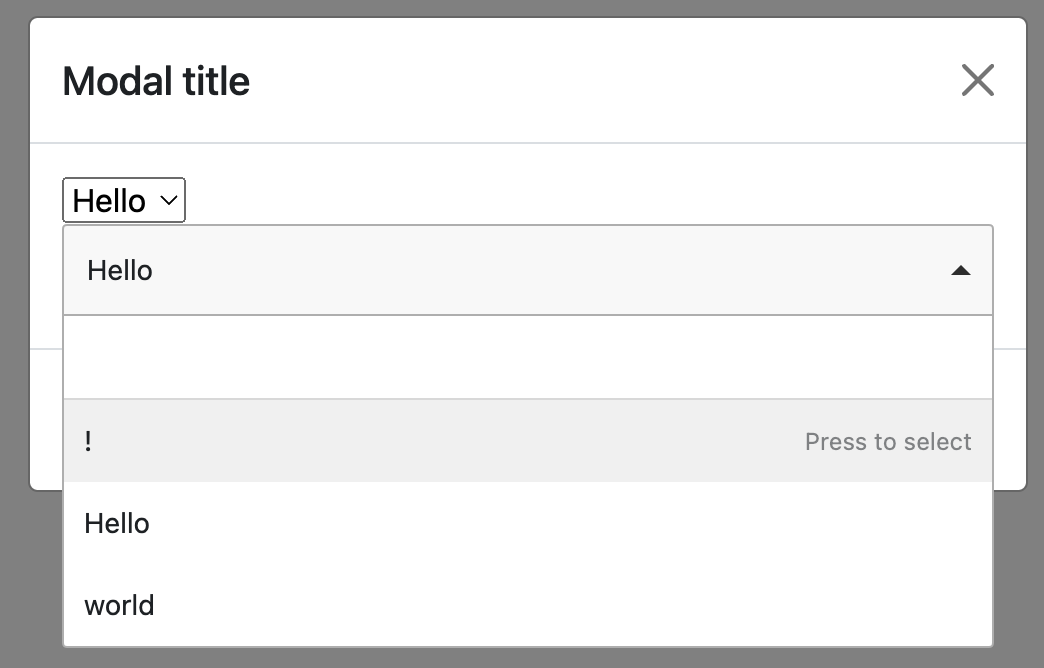Pick the "world" option from the list
Image resolution: width=1044 pixels, height=668 pixels.
(x=119, y=606)
